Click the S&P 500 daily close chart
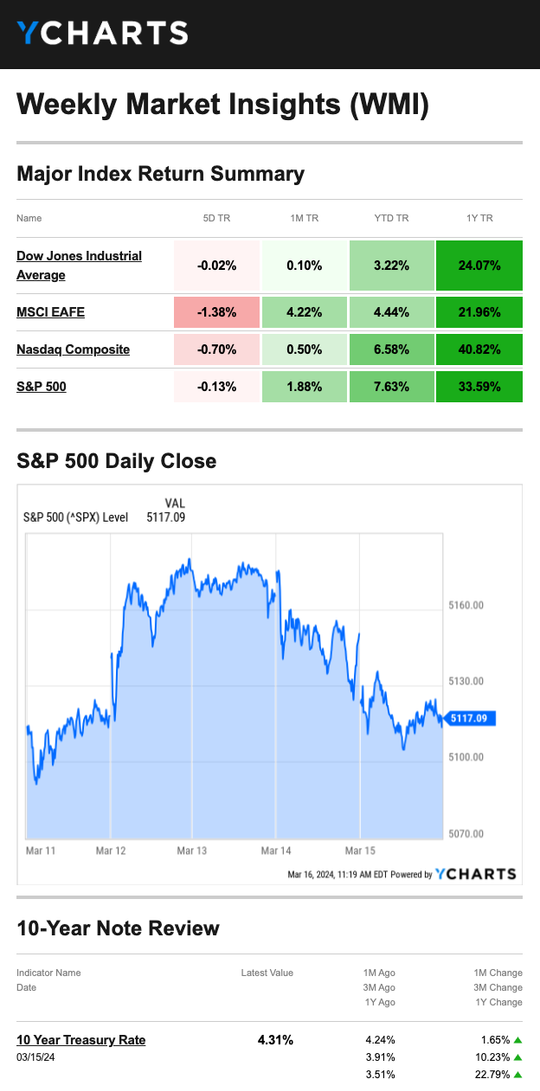 click(235, 687)
